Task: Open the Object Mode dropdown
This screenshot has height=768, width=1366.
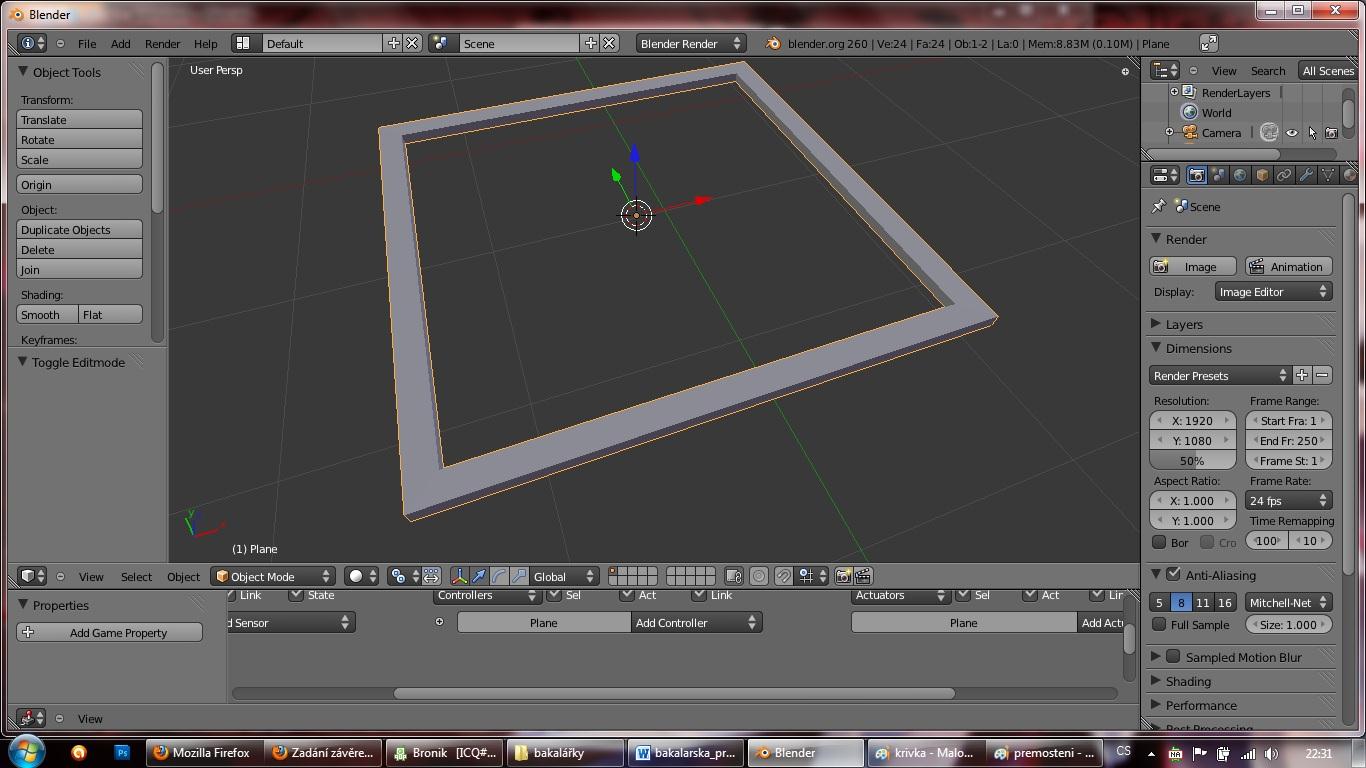Action: (272, 576)
